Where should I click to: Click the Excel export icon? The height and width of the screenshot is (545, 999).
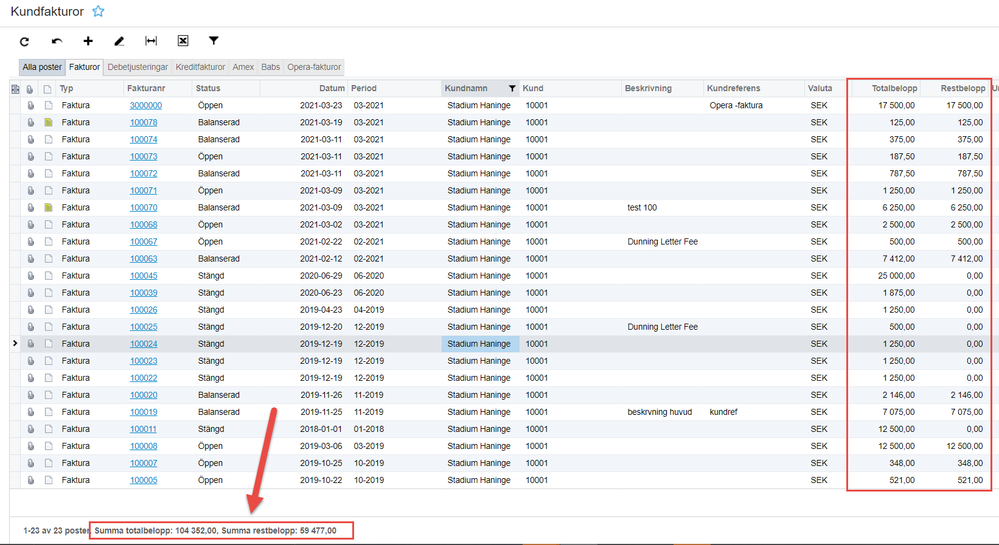(x=183, y=41)
